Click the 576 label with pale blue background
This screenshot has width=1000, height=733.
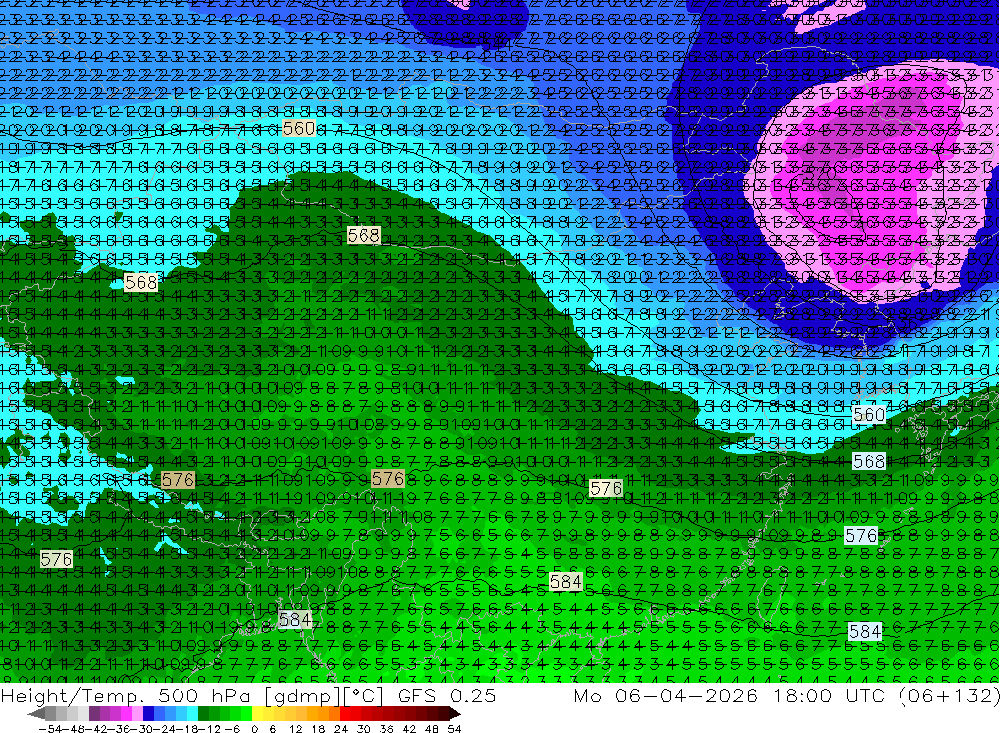[x=860, y=535]
